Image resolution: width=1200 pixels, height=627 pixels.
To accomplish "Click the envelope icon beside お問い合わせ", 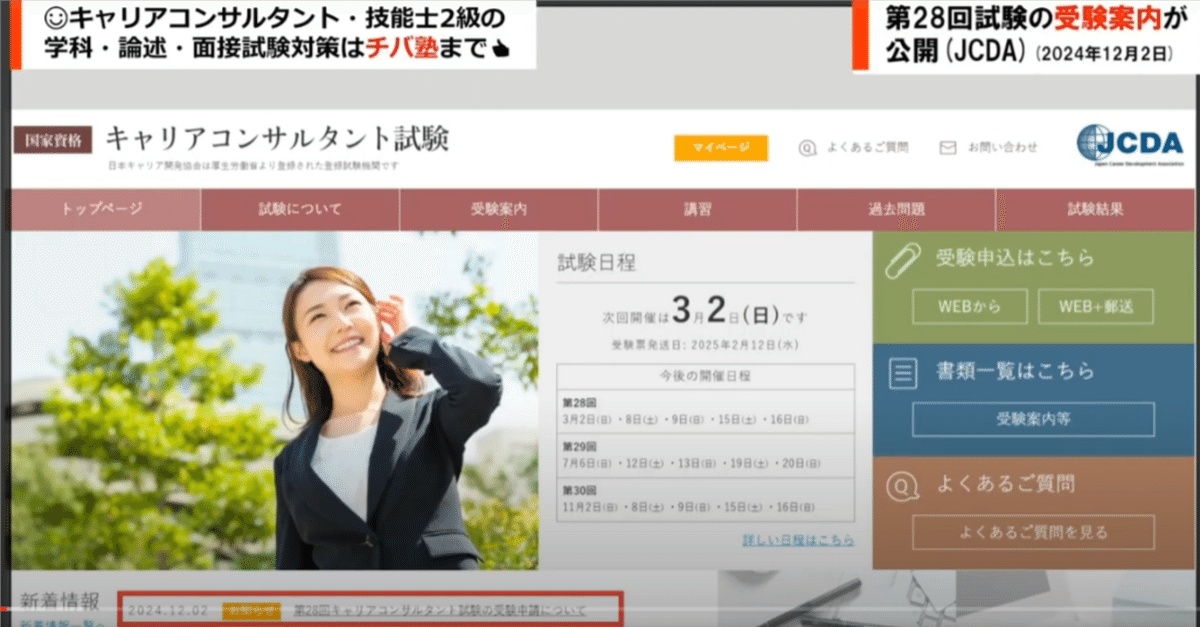I will tap(946, 146).
